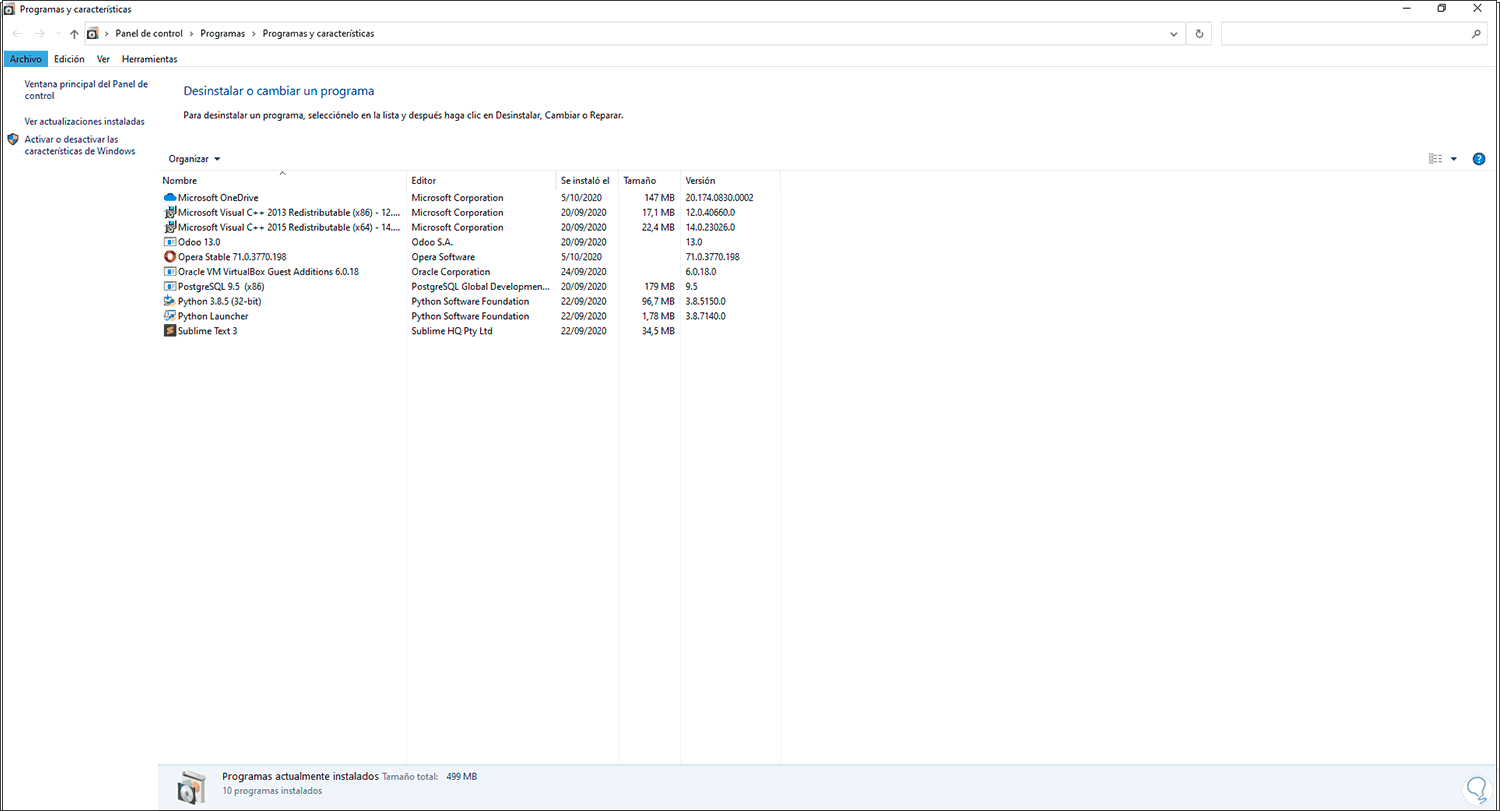1500x811 pixels.
Task: Go up one folder level
Action: (74, 34)
